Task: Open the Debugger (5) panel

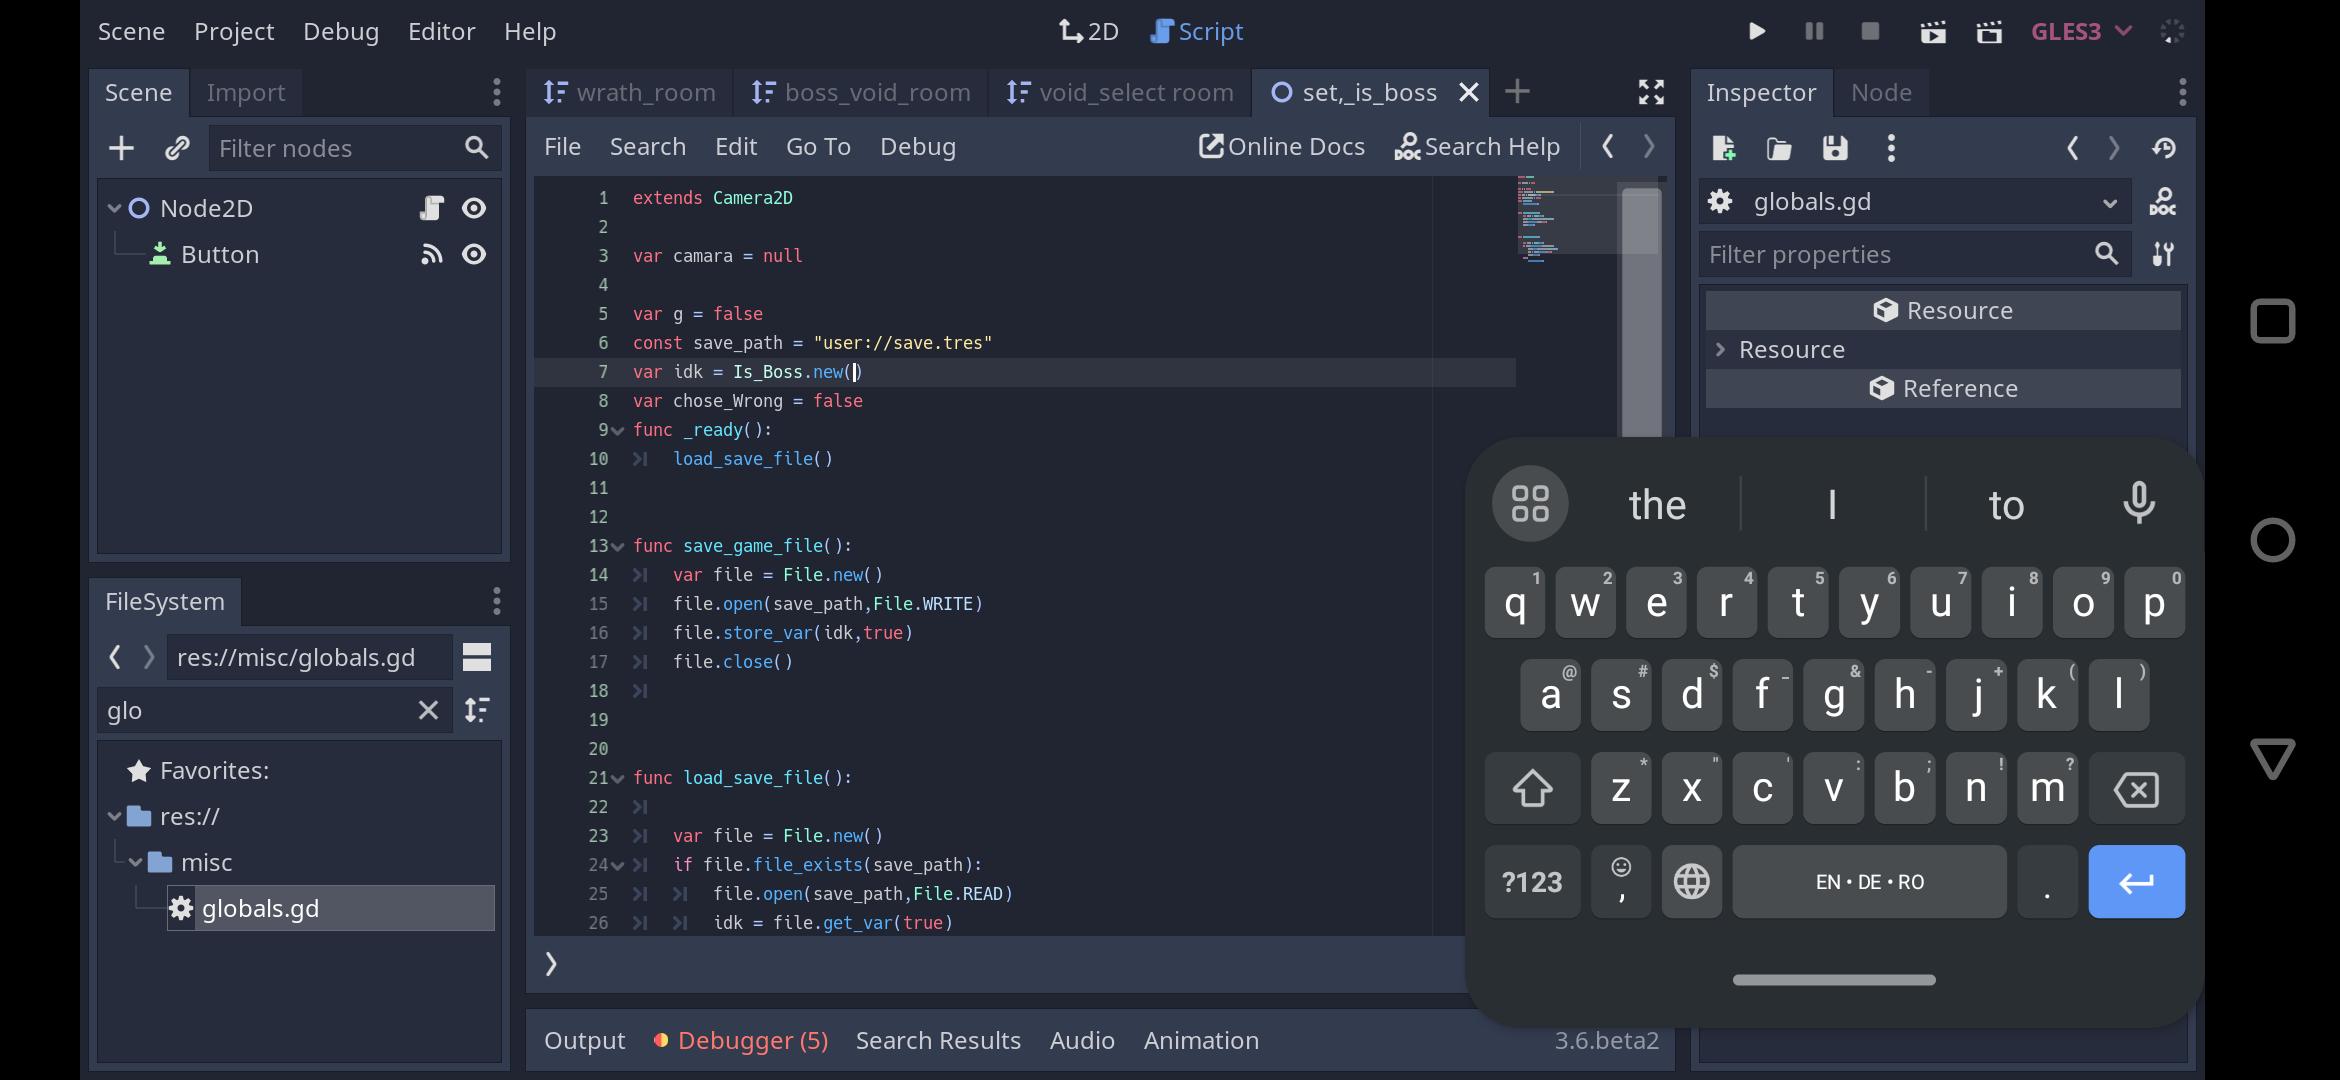Action: click(751, 1040)
